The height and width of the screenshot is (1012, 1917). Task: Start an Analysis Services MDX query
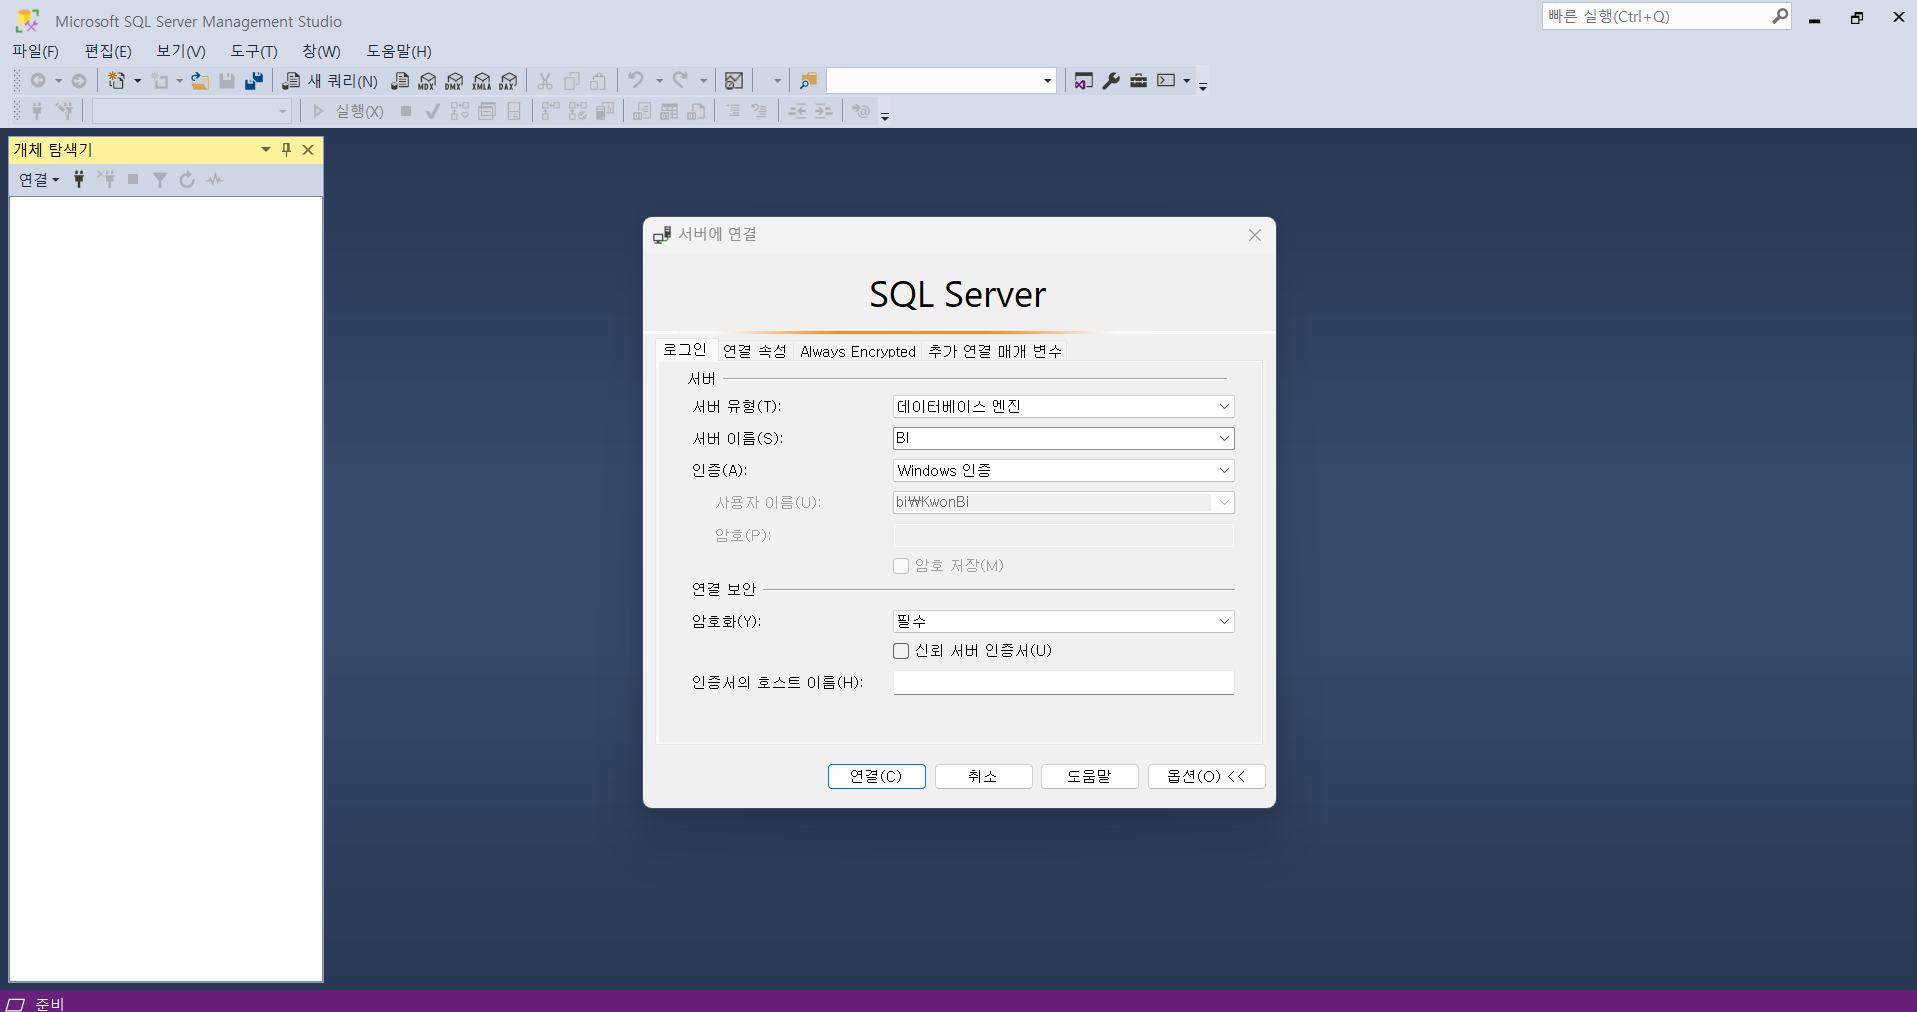pos(427,81)
